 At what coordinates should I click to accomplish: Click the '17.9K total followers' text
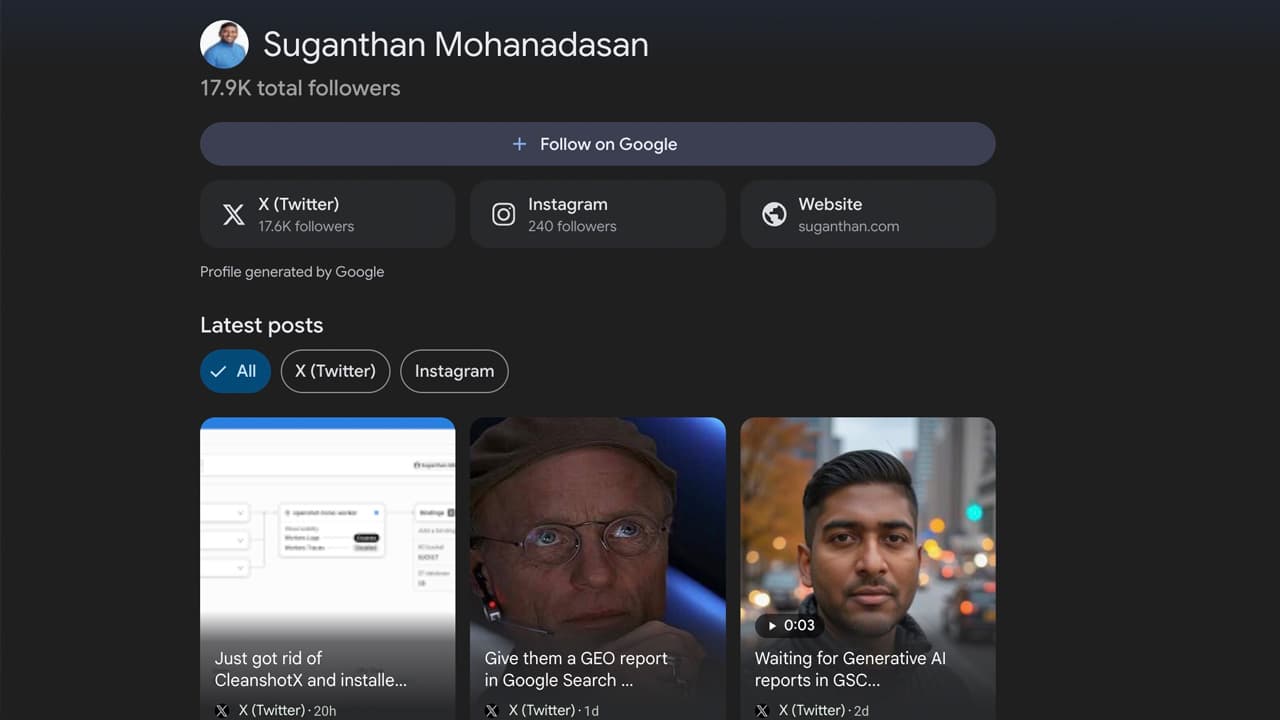click(300, 88)
